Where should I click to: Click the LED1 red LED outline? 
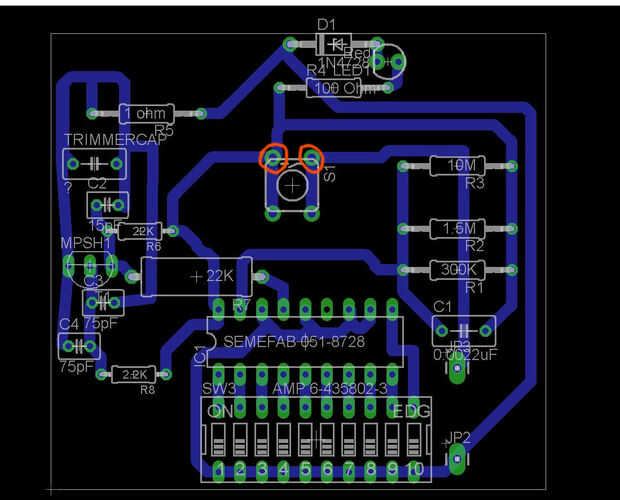pos(389,62)
